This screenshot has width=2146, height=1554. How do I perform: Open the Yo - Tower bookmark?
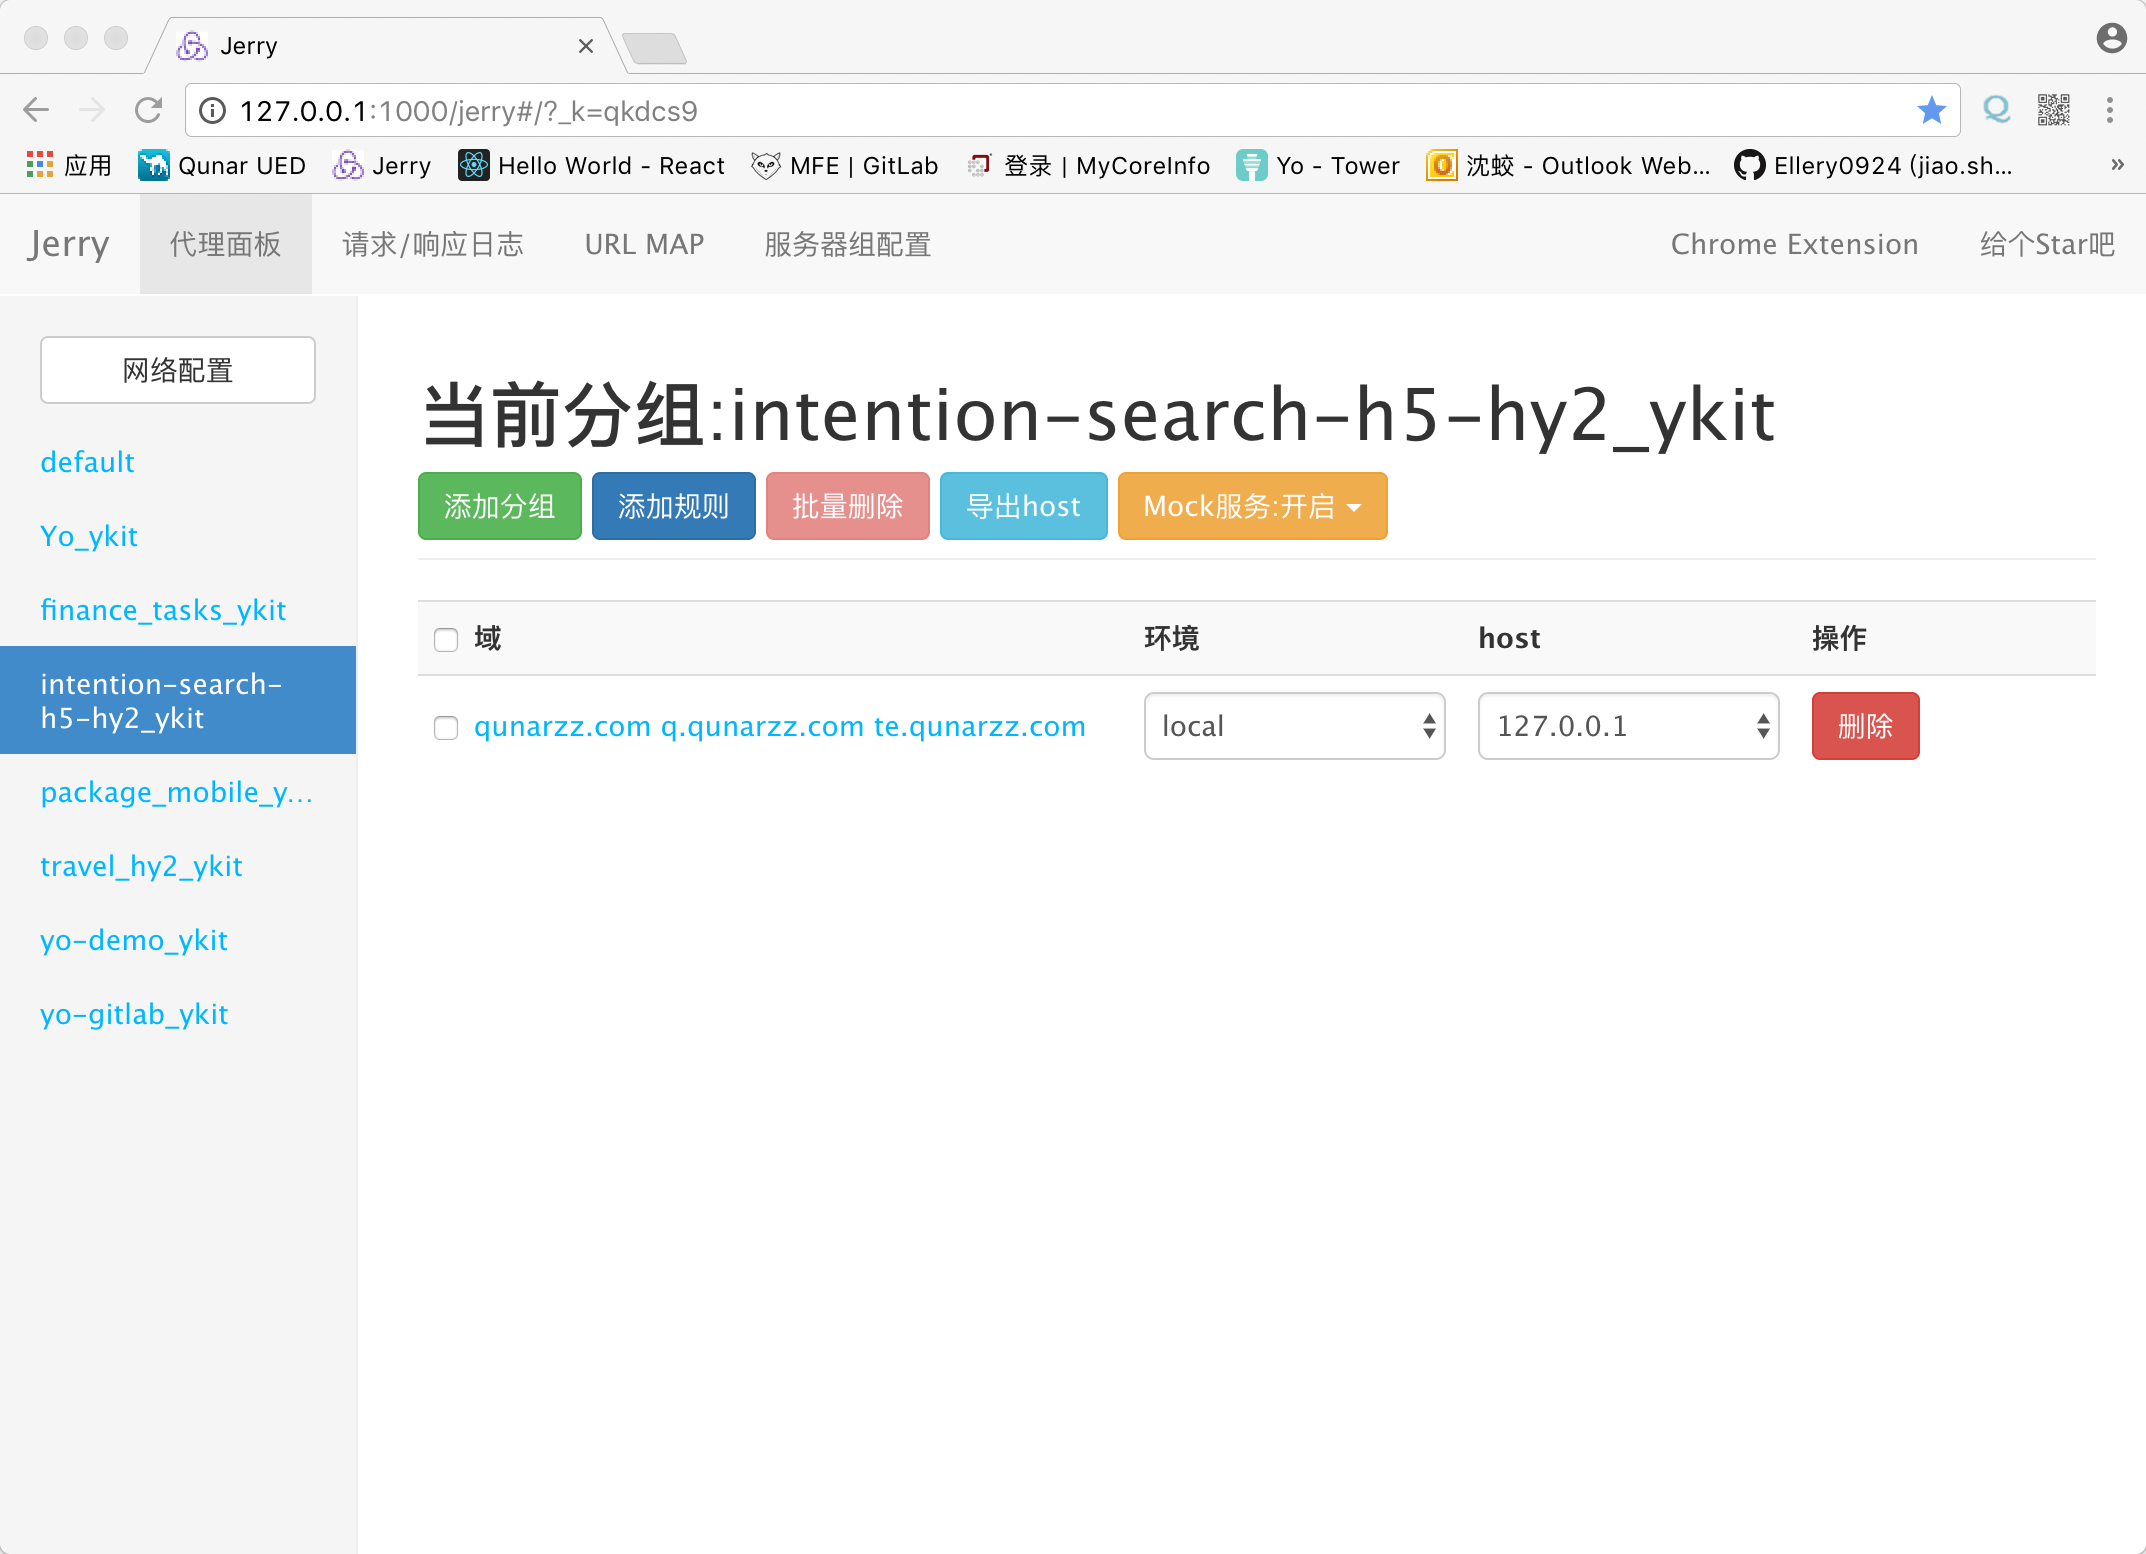pos(1318,165)
